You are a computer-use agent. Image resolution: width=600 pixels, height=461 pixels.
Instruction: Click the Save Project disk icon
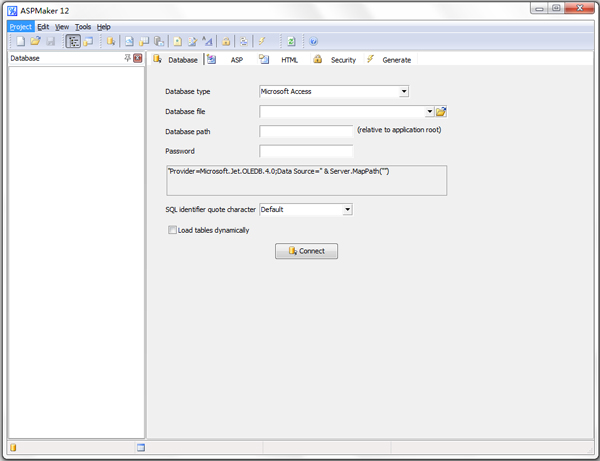pos(50,42)
